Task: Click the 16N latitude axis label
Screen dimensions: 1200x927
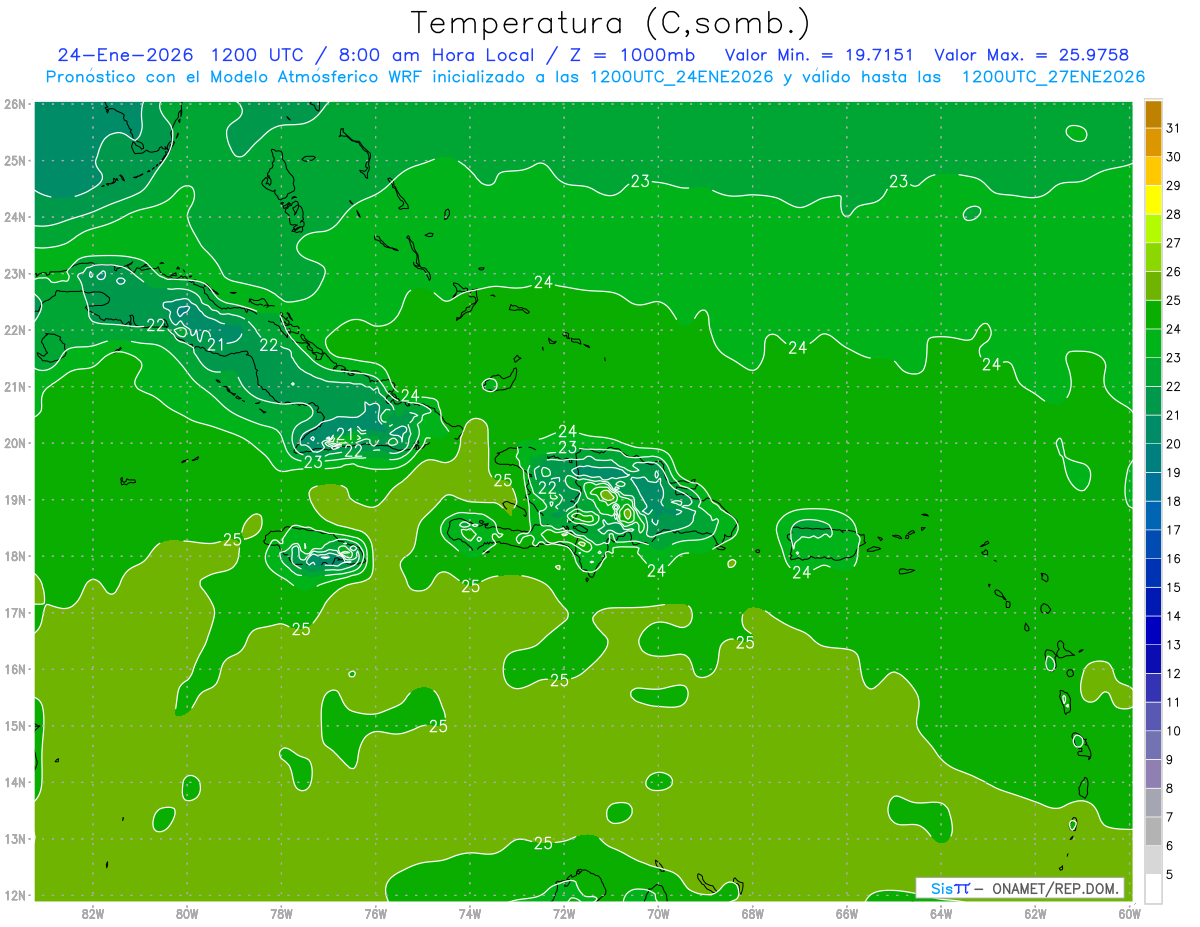Action: [x=14, y=669]
